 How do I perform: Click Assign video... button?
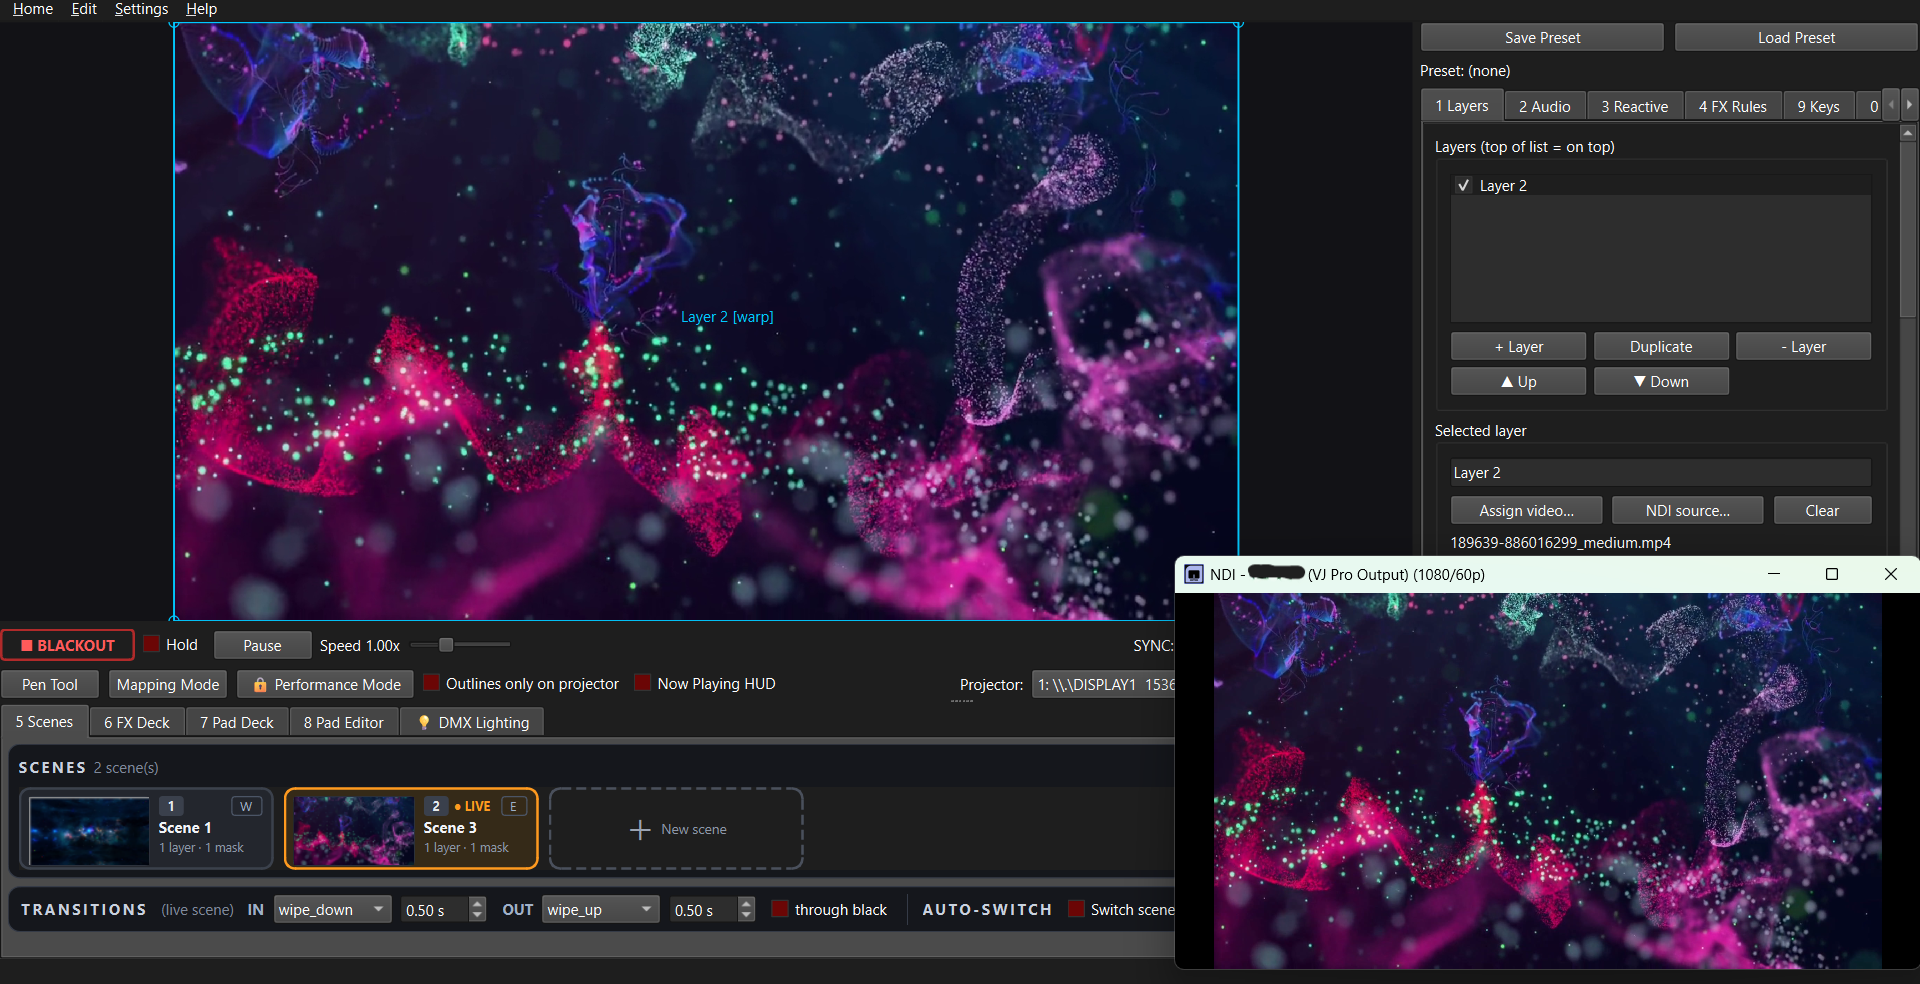coord(1526,510)
